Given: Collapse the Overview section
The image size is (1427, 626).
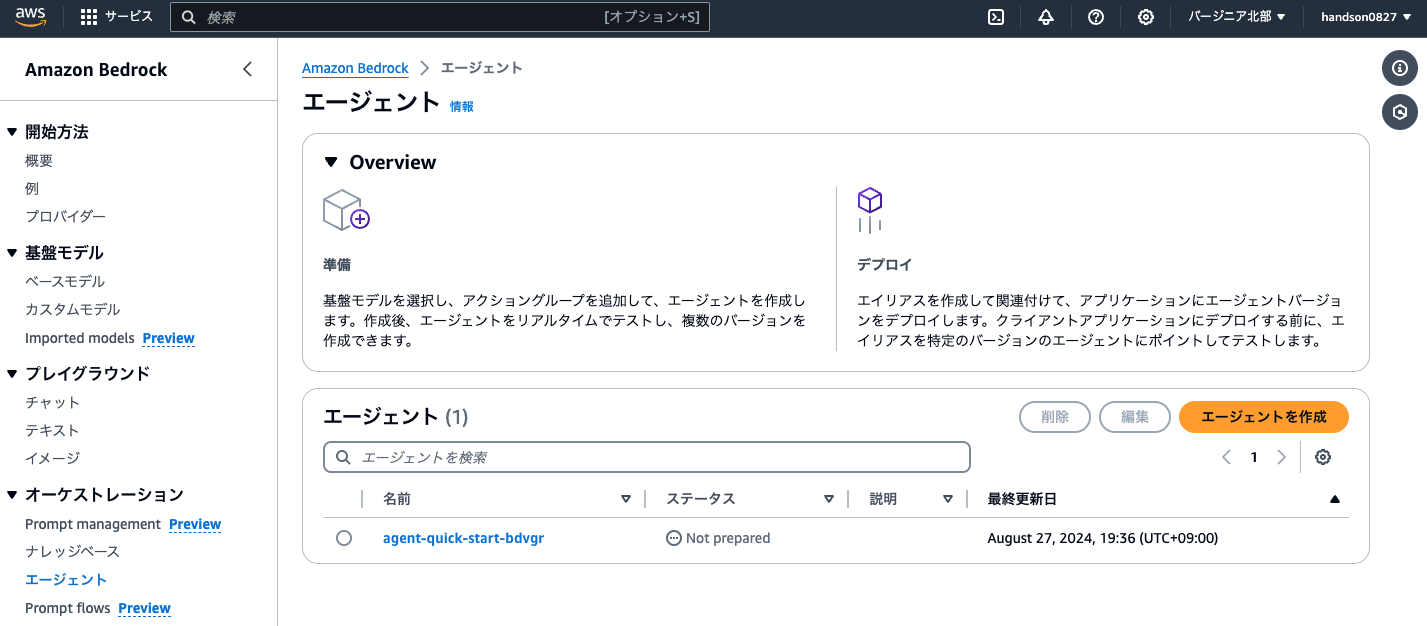Looking at the screenshot, I should 331,162.
